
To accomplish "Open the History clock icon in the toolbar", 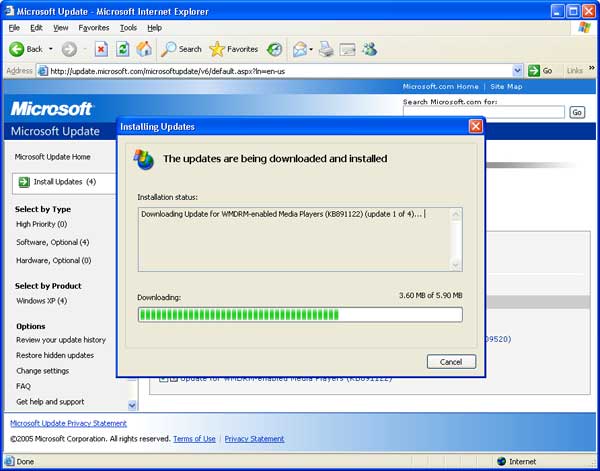I will 274,49.
